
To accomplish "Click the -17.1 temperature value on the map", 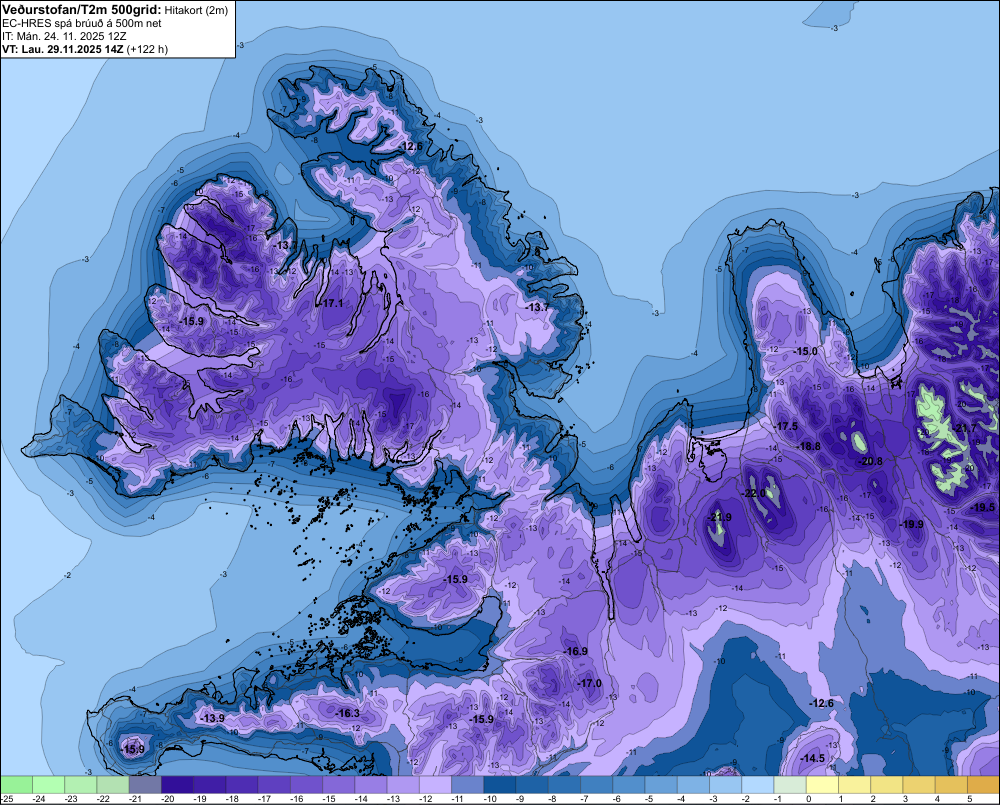I will (x=332, y=303).
